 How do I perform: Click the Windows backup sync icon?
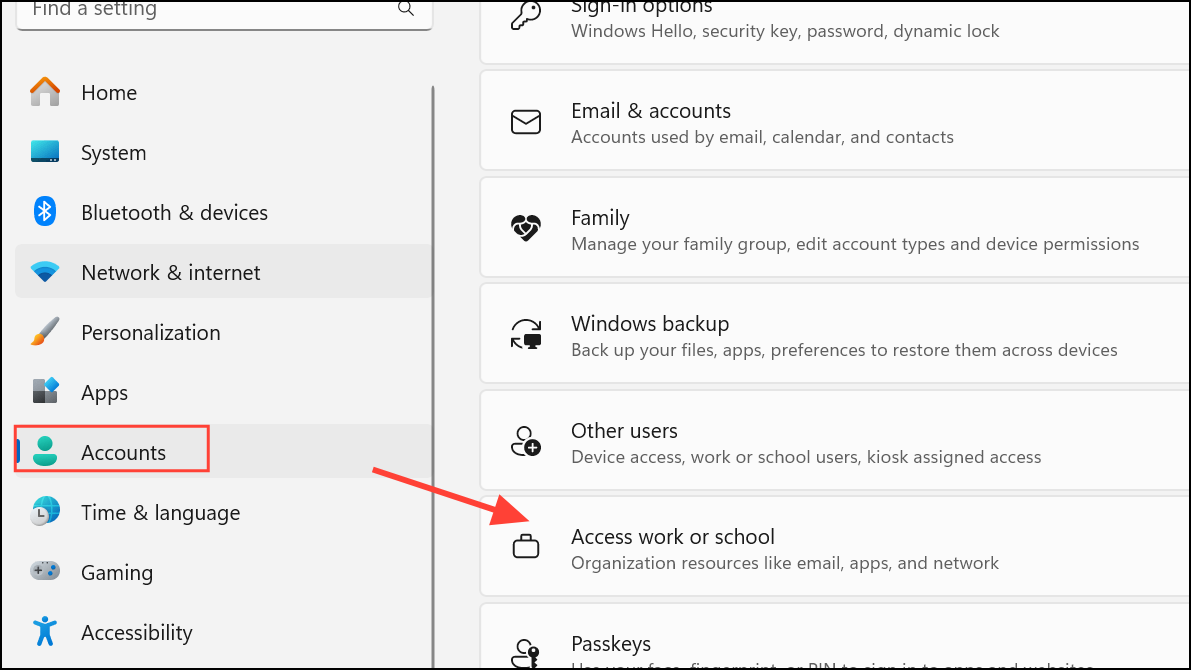526,334
